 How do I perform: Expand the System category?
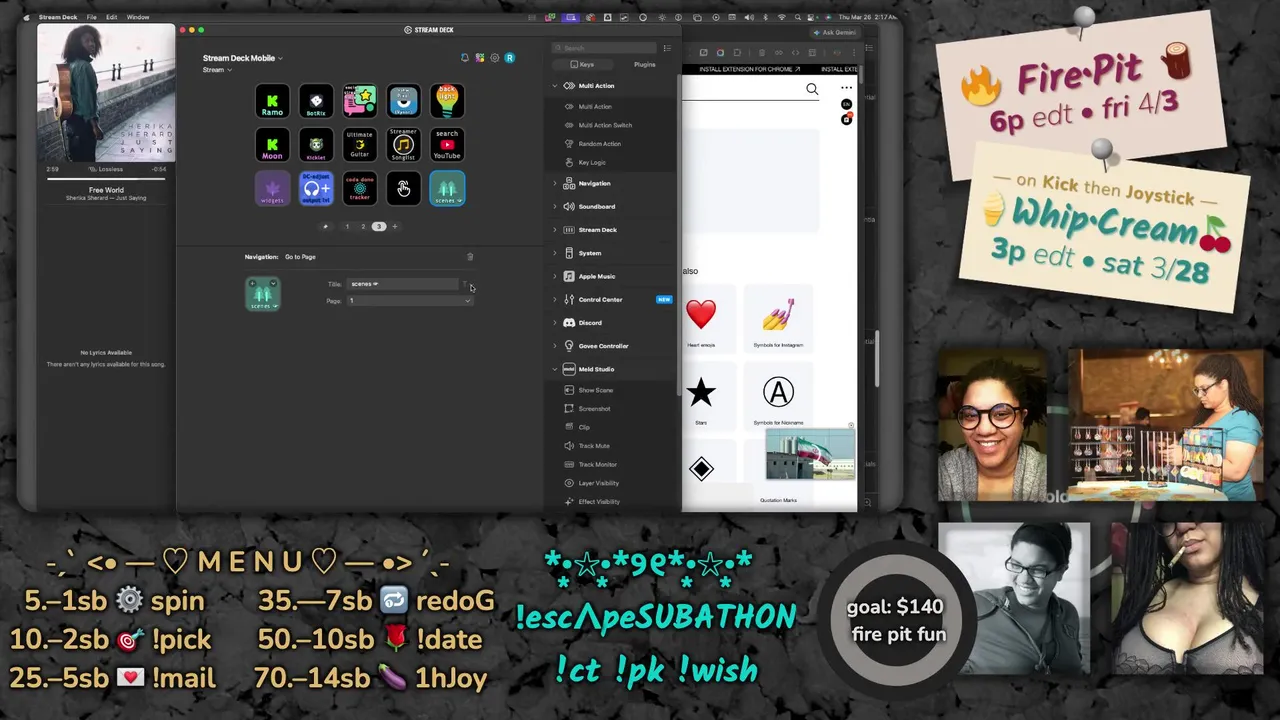pos(555,253)
